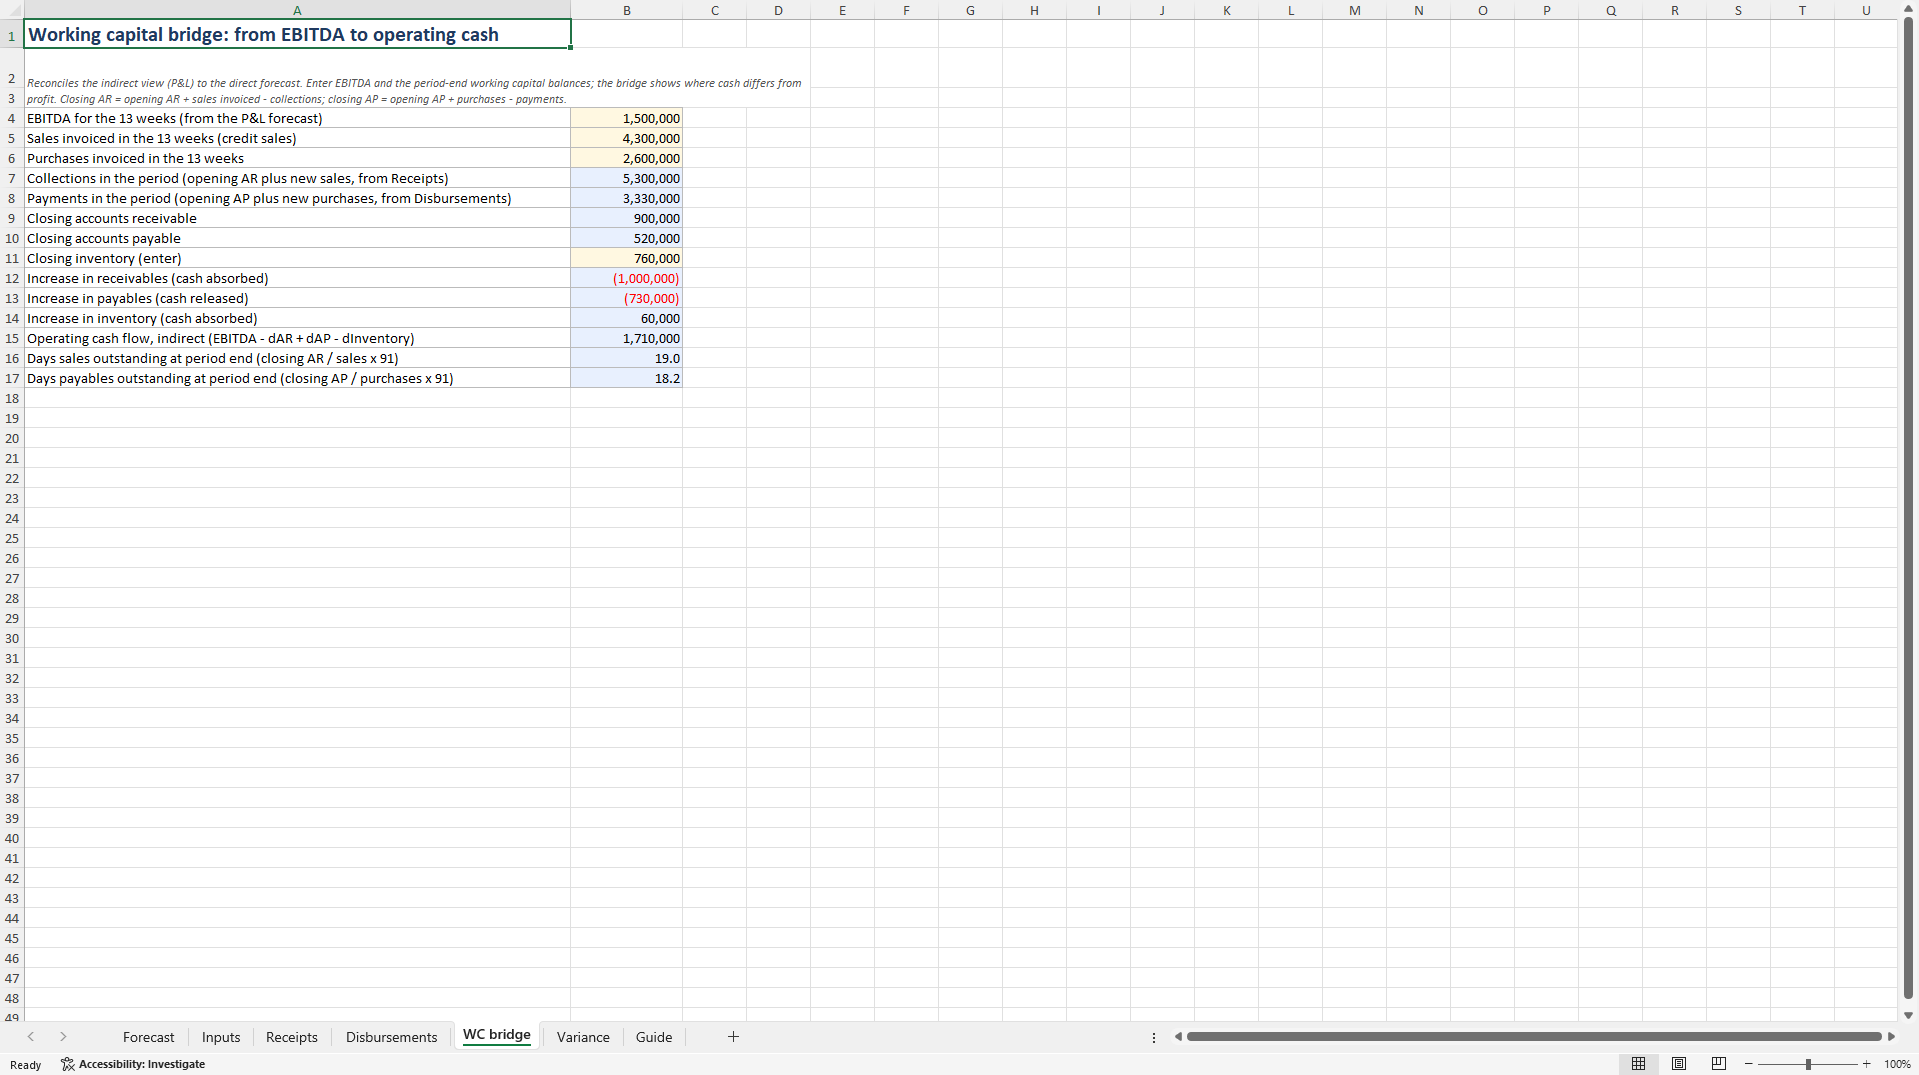Image resolution: width=1919 pixels, height=1075 pixels.
Task: Click the 100% zoom level
Action: tap(1897, 1064)
